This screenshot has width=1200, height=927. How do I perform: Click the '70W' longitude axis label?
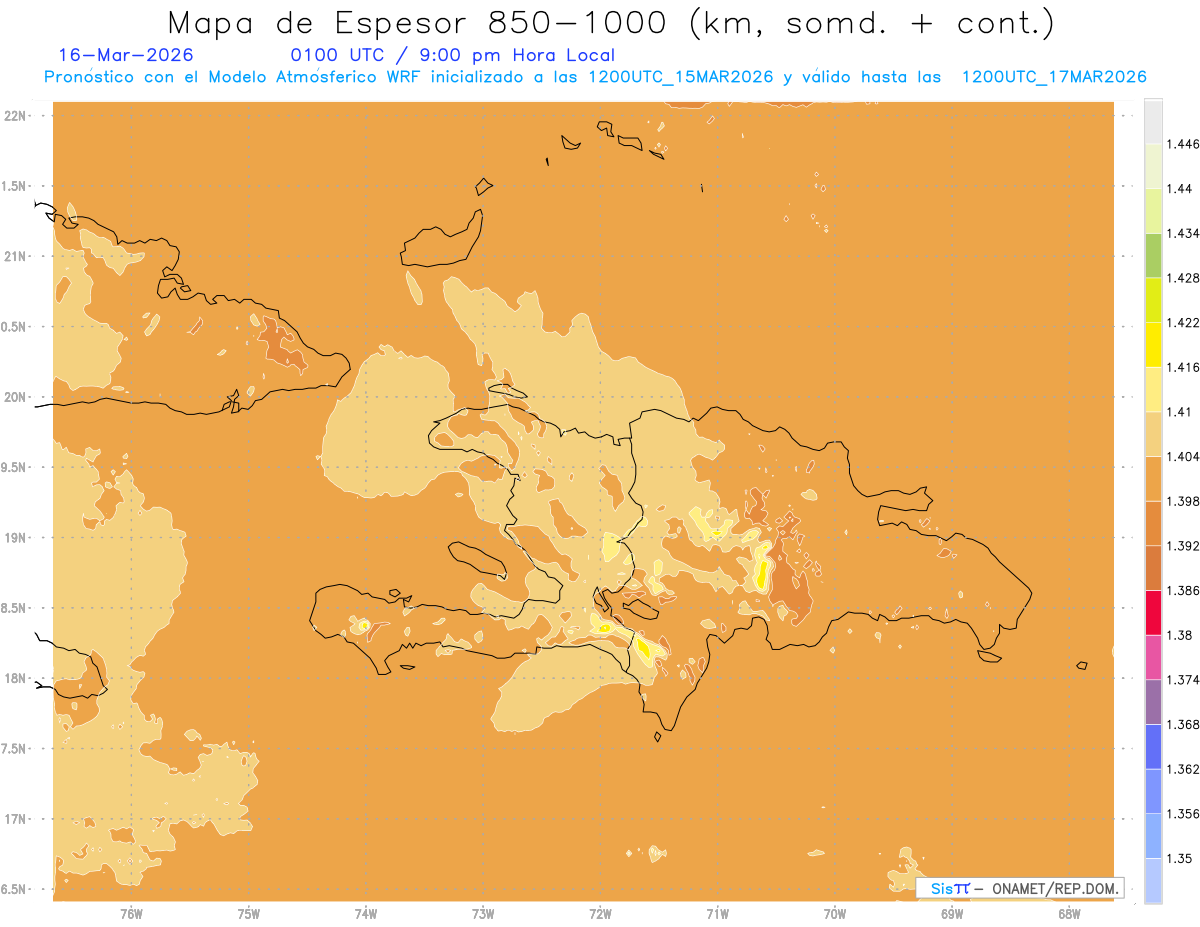(x=835, y=914)
